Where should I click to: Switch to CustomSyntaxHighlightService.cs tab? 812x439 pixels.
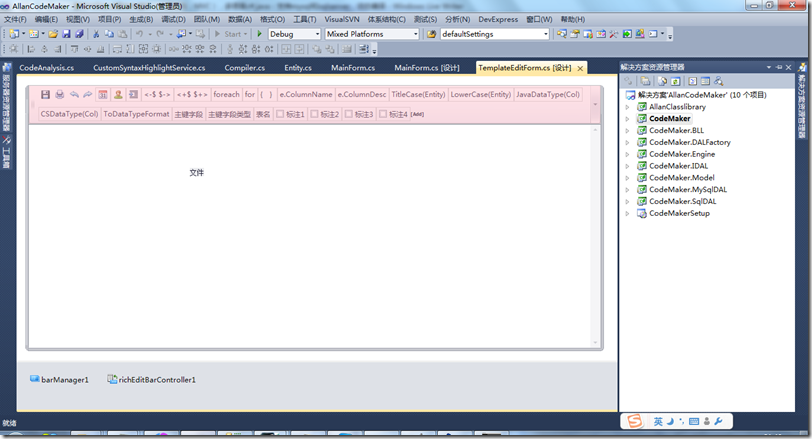coord(149,68)
